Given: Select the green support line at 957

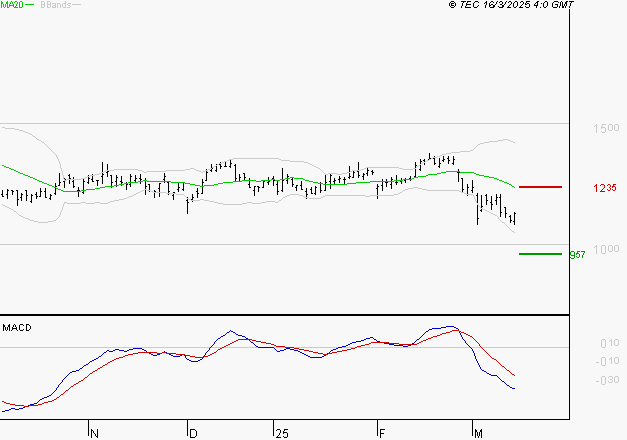Looking at the screenshot, I should pos(540,254).
